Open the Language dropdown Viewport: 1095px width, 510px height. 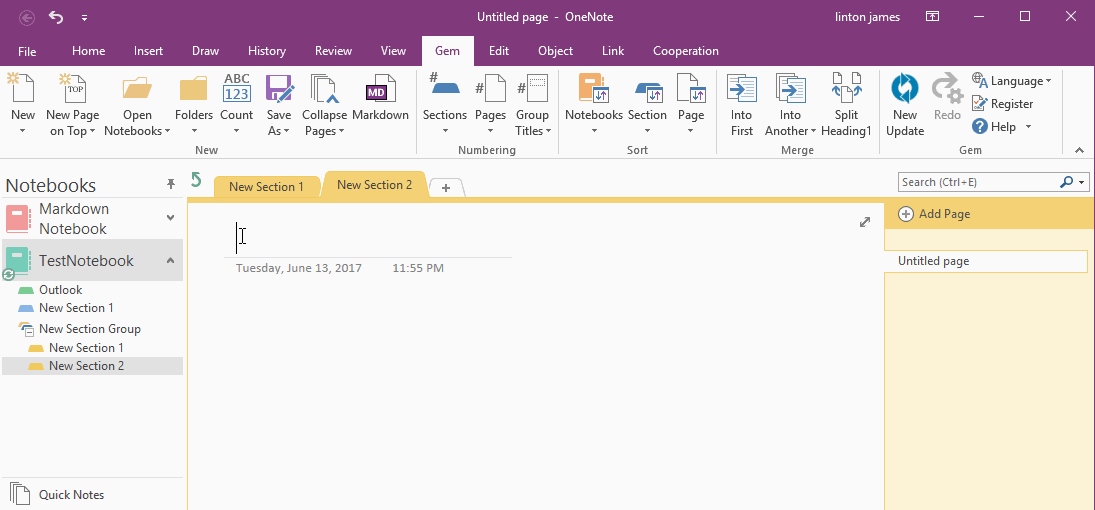click(x=1011, y=81)
